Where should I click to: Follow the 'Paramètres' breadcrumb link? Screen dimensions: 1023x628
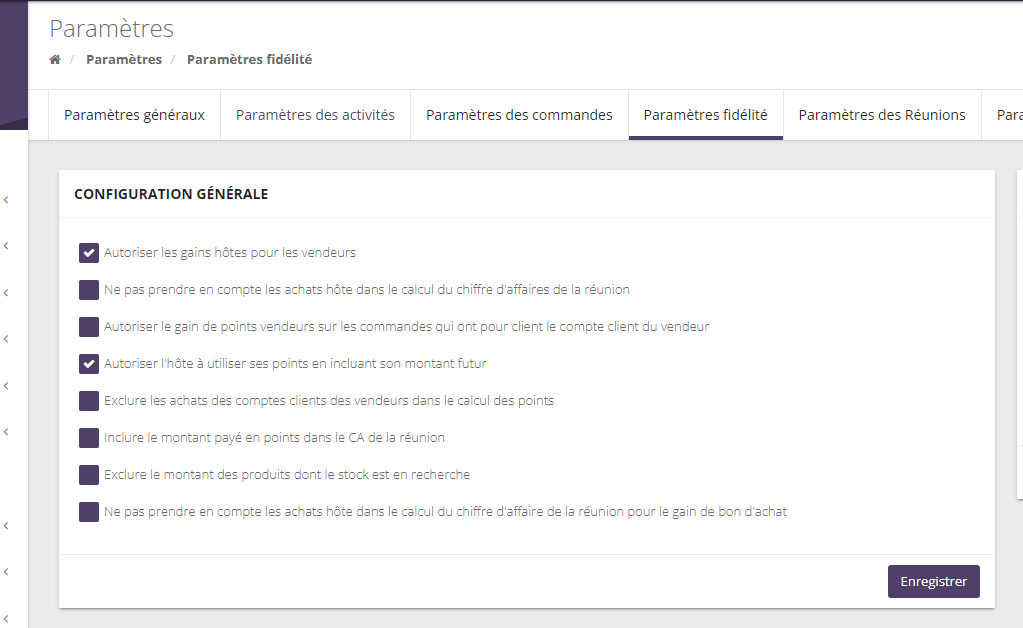(124, 60)
